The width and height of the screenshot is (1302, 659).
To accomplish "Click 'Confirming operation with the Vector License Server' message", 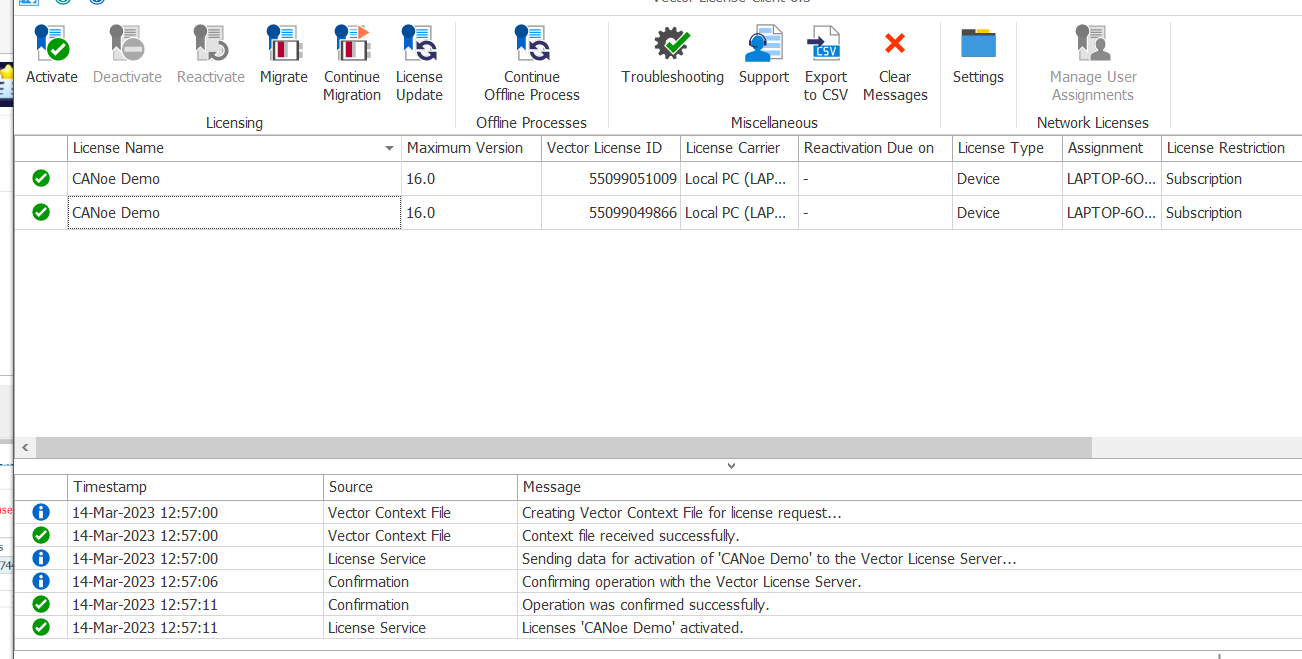I will [692, 582].
